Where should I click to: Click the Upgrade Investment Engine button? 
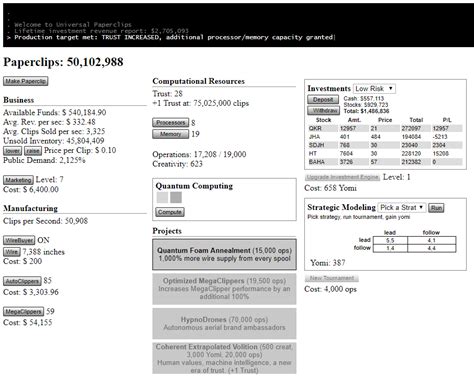(342, 177)
